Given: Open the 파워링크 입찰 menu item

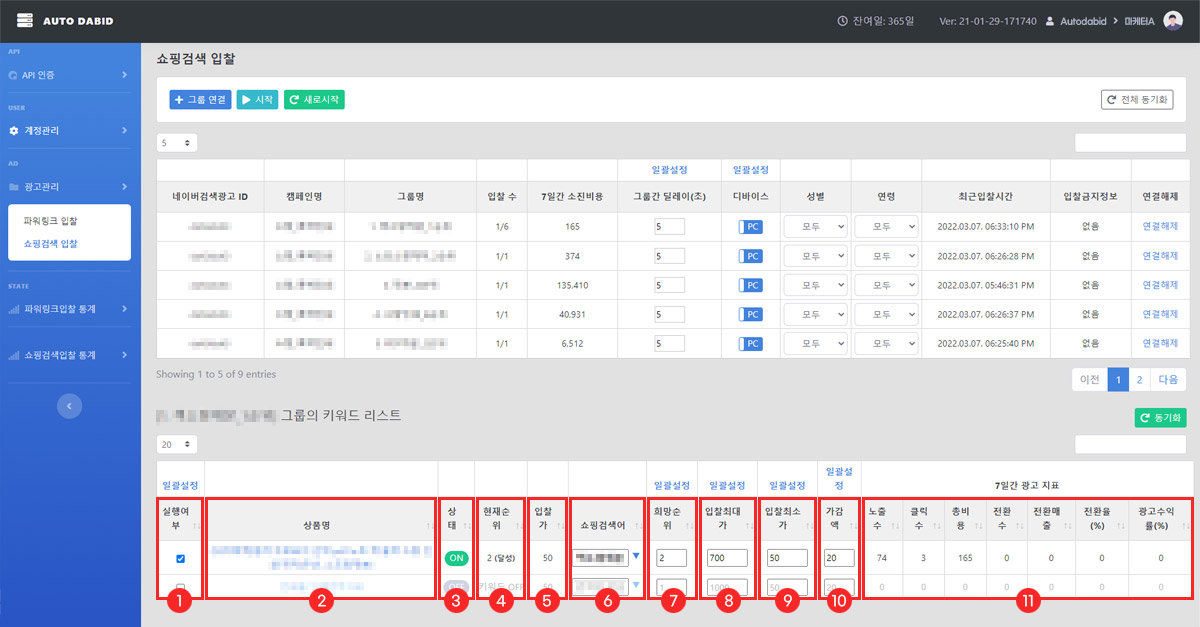Looking at the screenshot, I should point(51,220).
